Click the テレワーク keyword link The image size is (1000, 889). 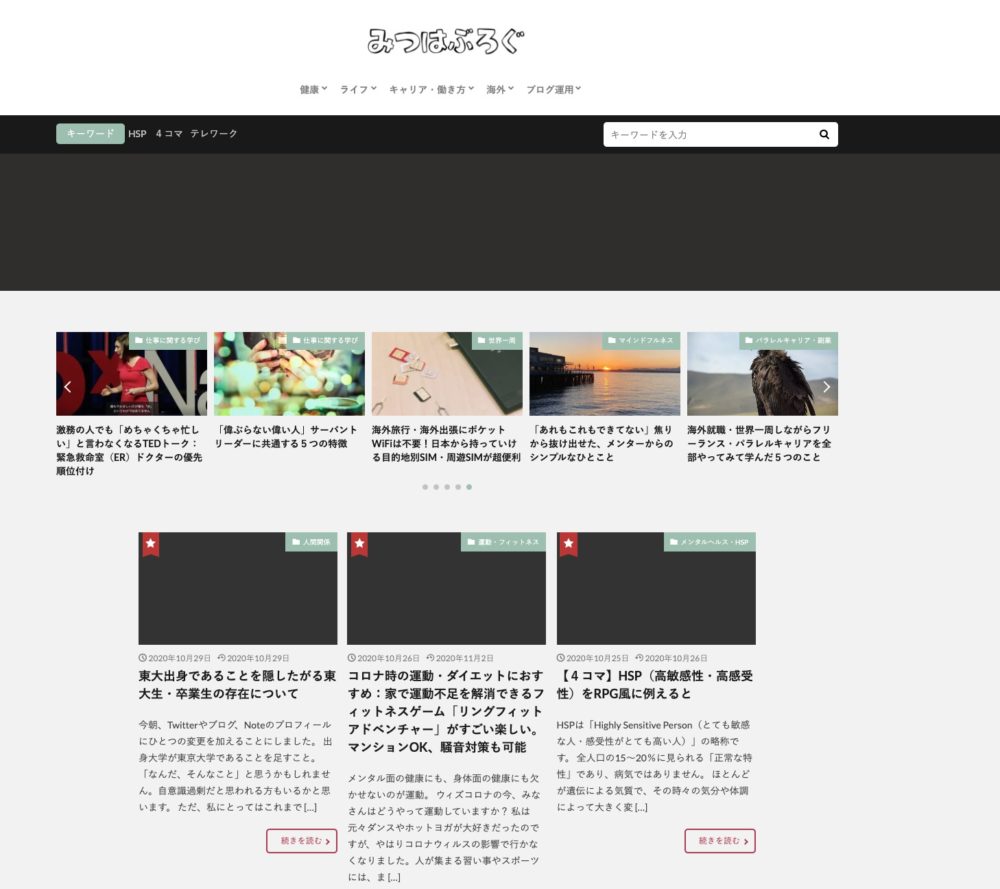click(214, 134)
